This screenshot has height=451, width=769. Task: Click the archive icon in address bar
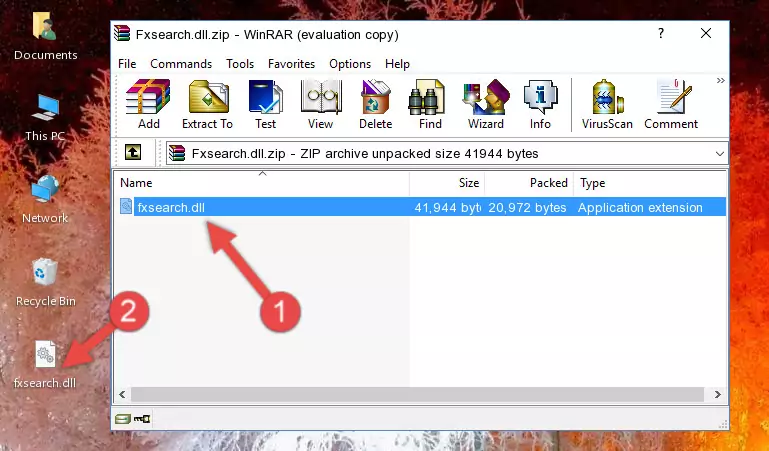coord(177,153)
